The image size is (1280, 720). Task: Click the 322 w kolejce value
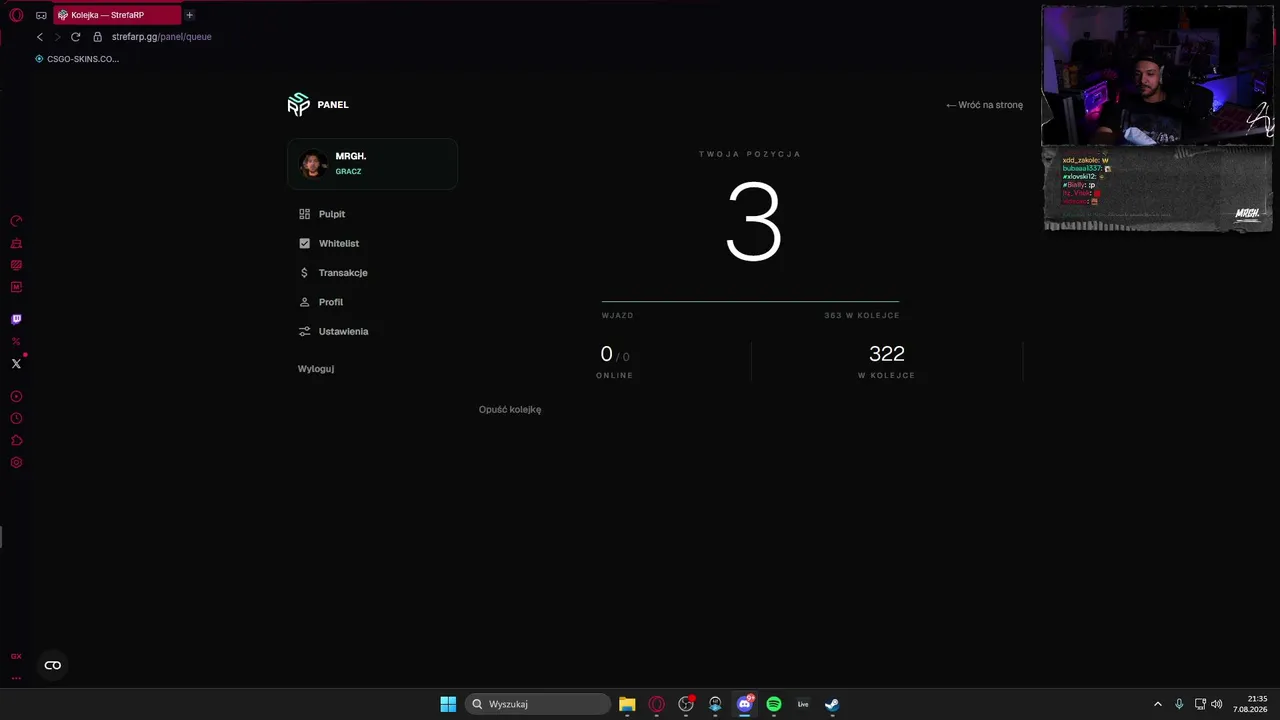click(887, 354)
